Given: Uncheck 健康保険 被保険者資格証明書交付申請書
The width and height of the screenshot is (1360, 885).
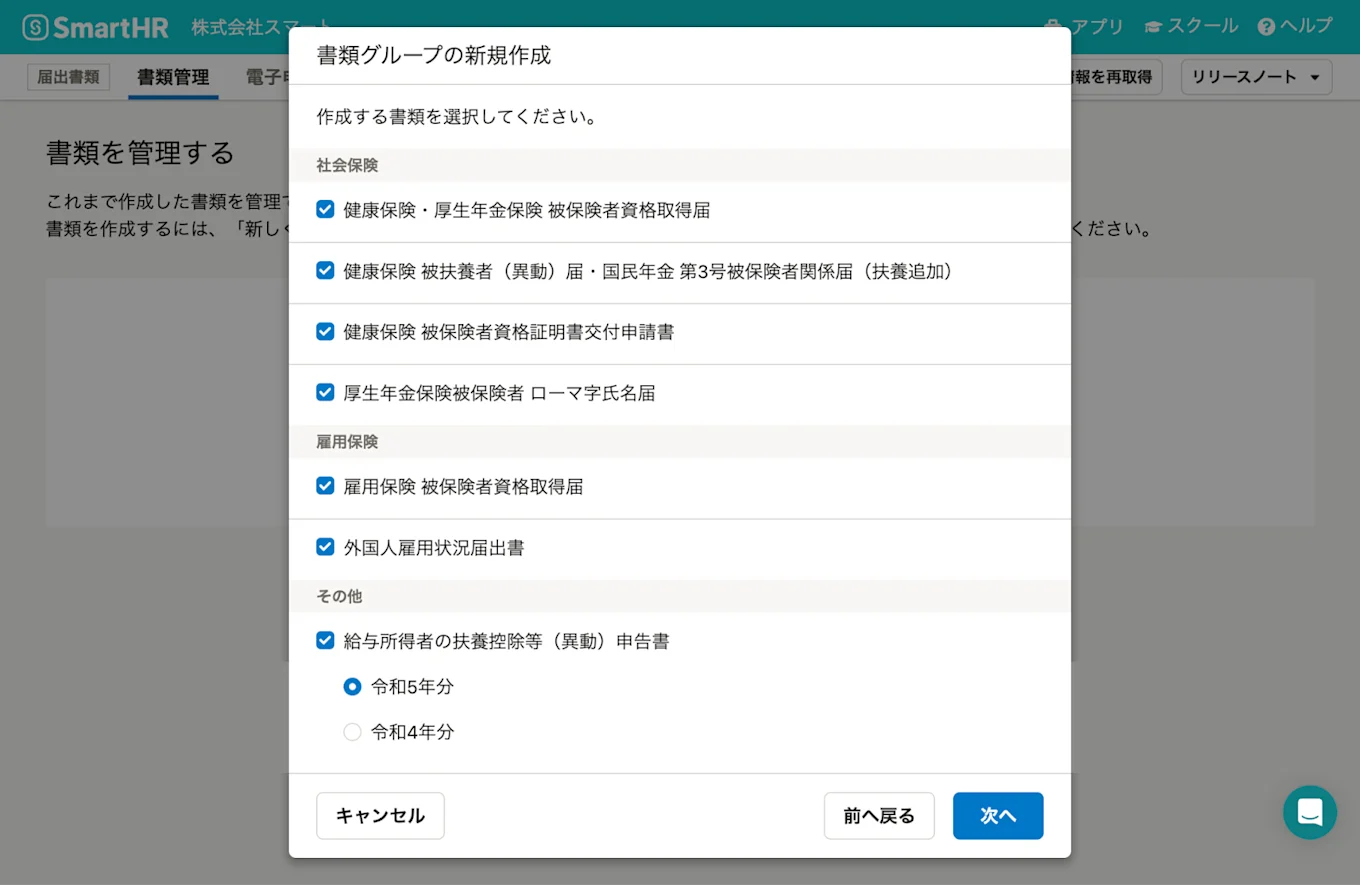Looking at the screenshot, I should [325, 331].
